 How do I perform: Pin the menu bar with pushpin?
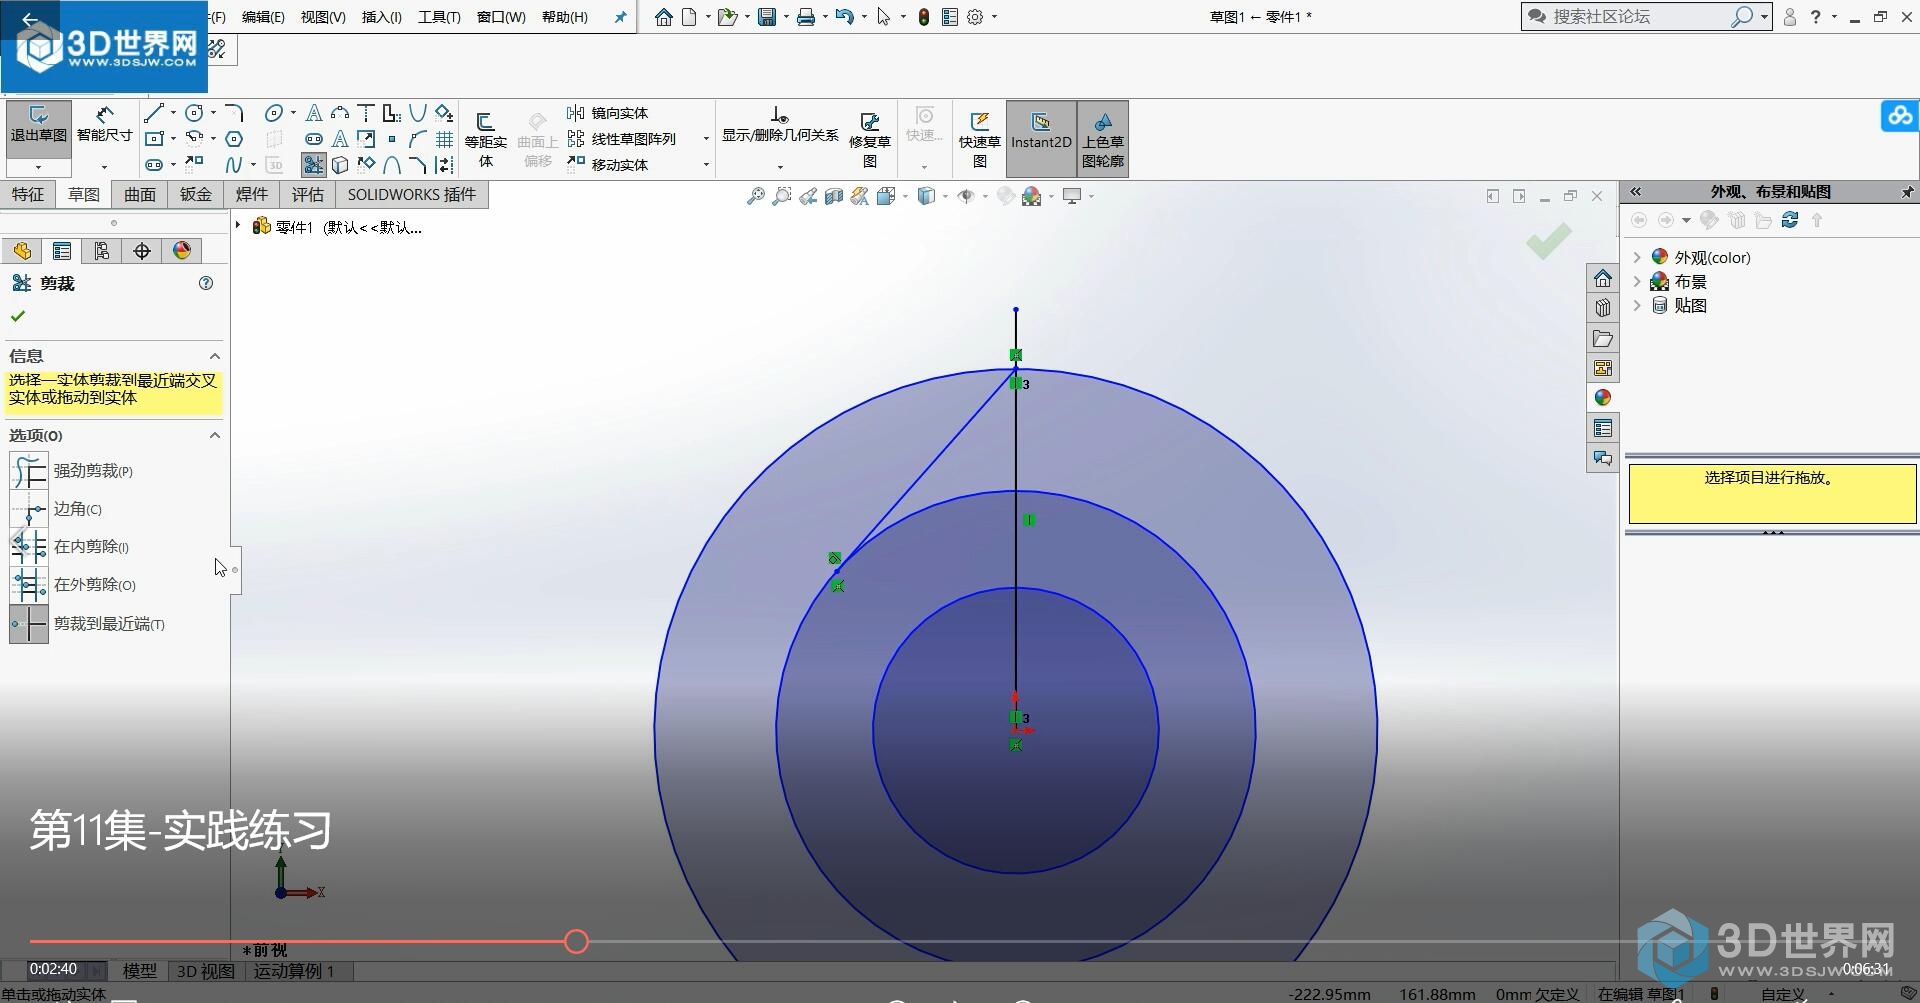click(620, 17)
